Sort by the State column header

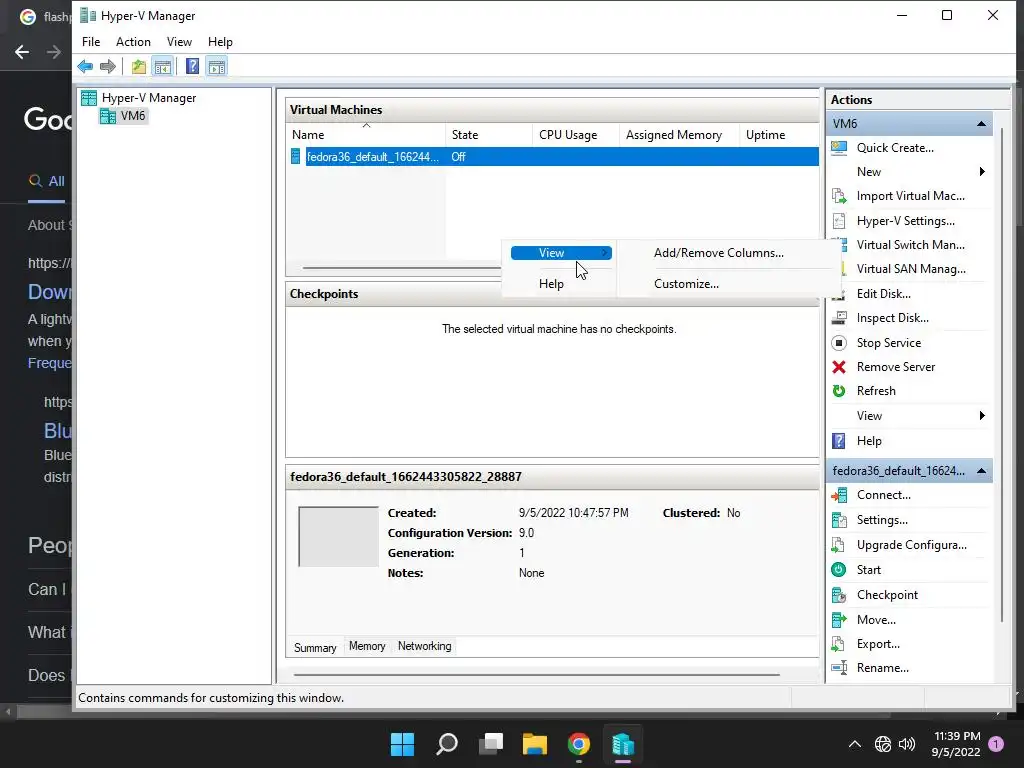(489, 135)
